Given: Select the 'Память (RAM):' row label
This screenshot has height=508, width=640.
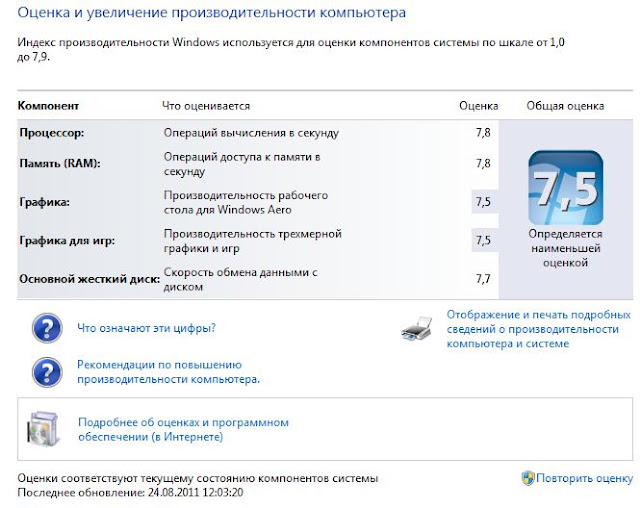Looking at the screenshot, I should coord(60,164).
